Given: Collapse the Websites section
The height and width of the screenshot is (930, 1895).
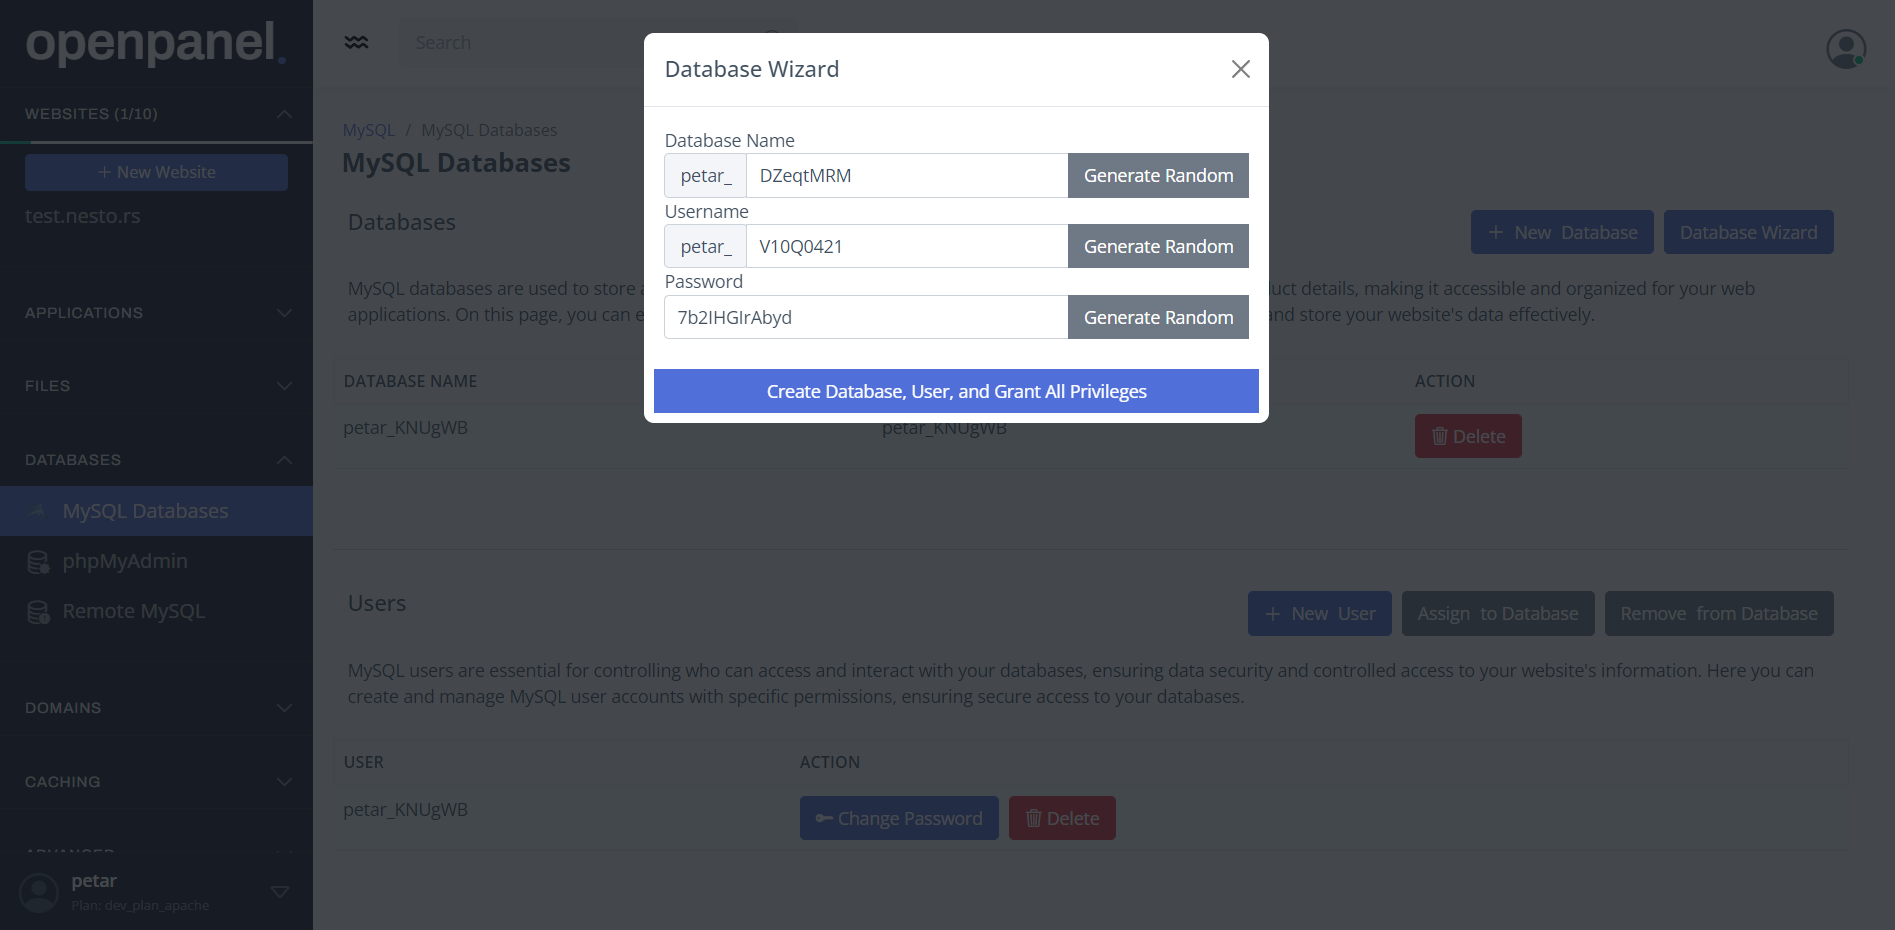Looking at the screenshot, I should coord(284,114).
